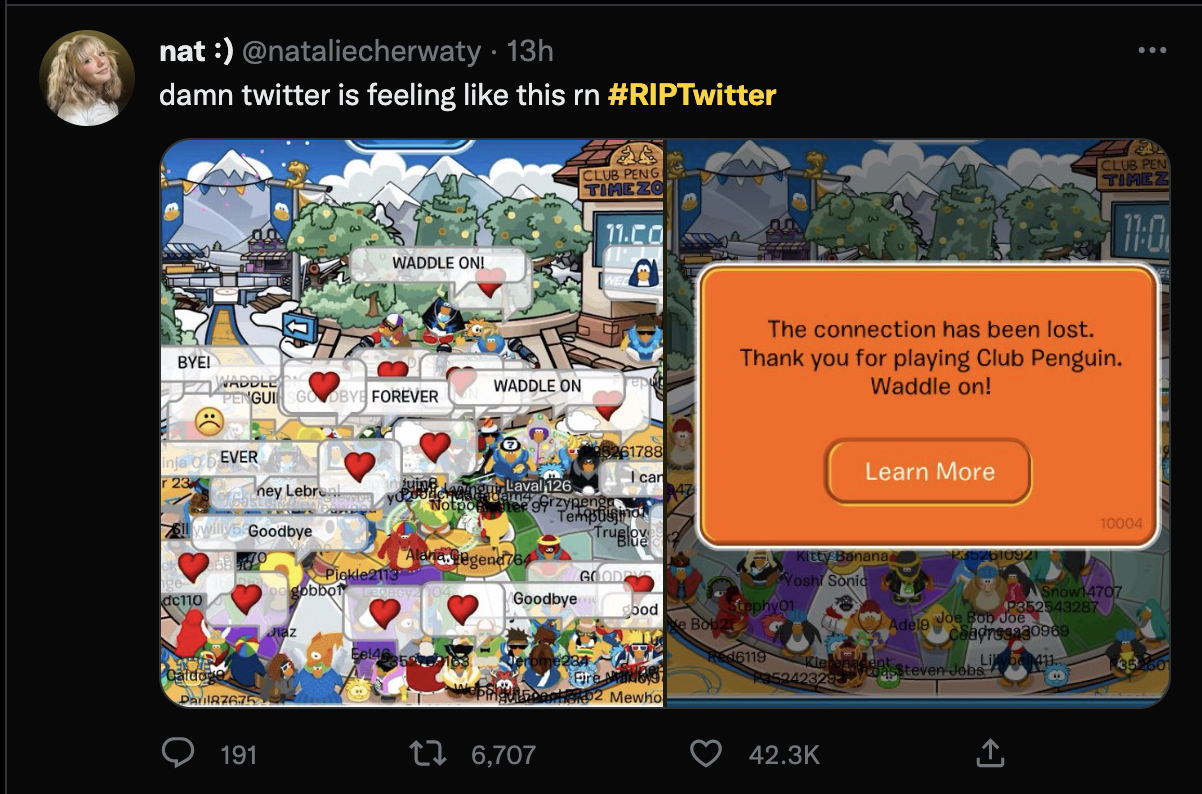Click the blue left-arrow sign in image
The width and height of the screenshot is (1202, 794).
point(296,327)
